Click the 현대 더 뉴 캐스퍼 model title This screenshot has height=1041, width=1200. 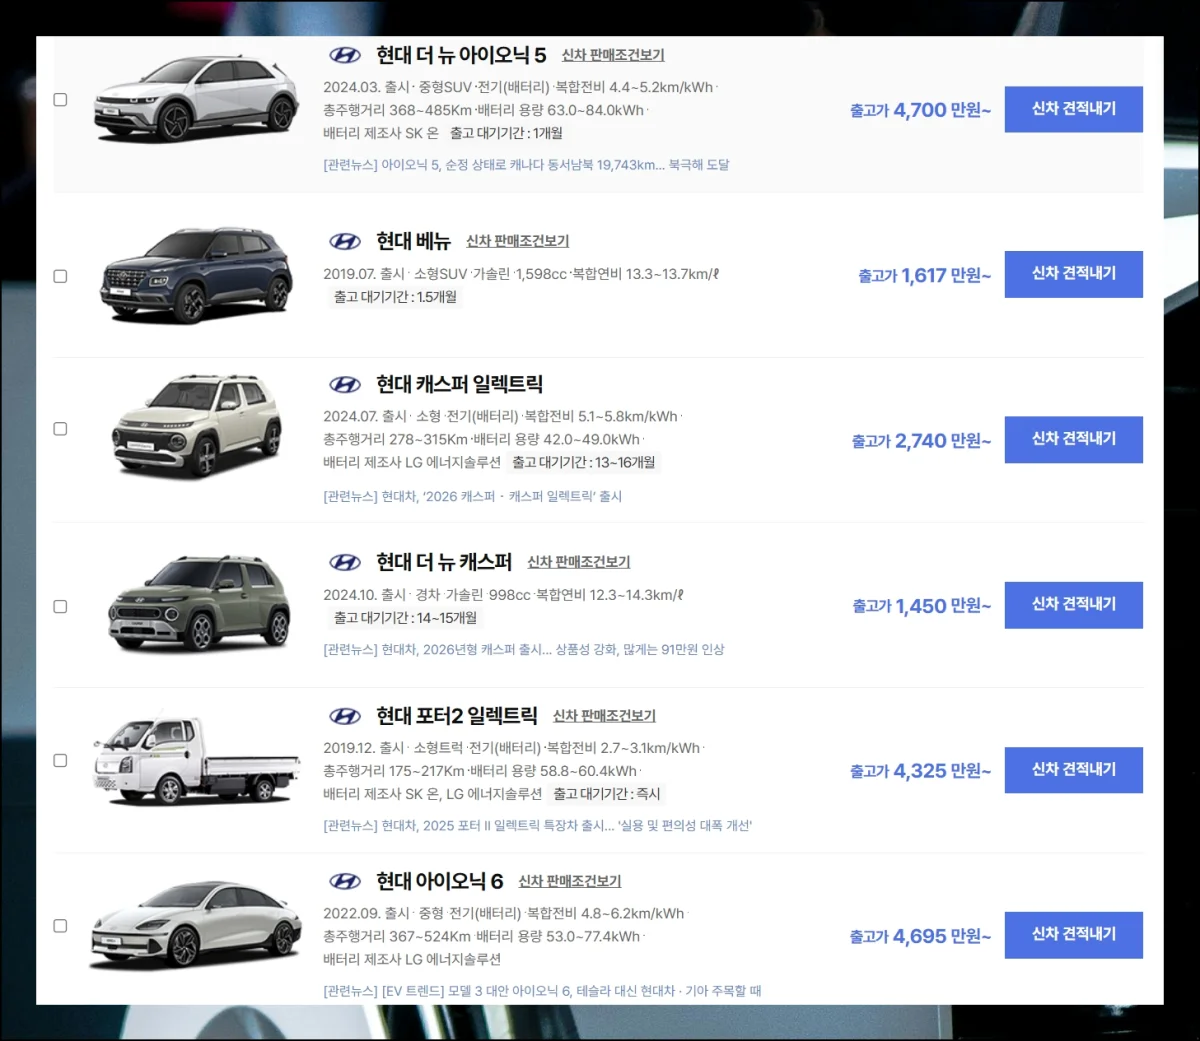[444, 561]
